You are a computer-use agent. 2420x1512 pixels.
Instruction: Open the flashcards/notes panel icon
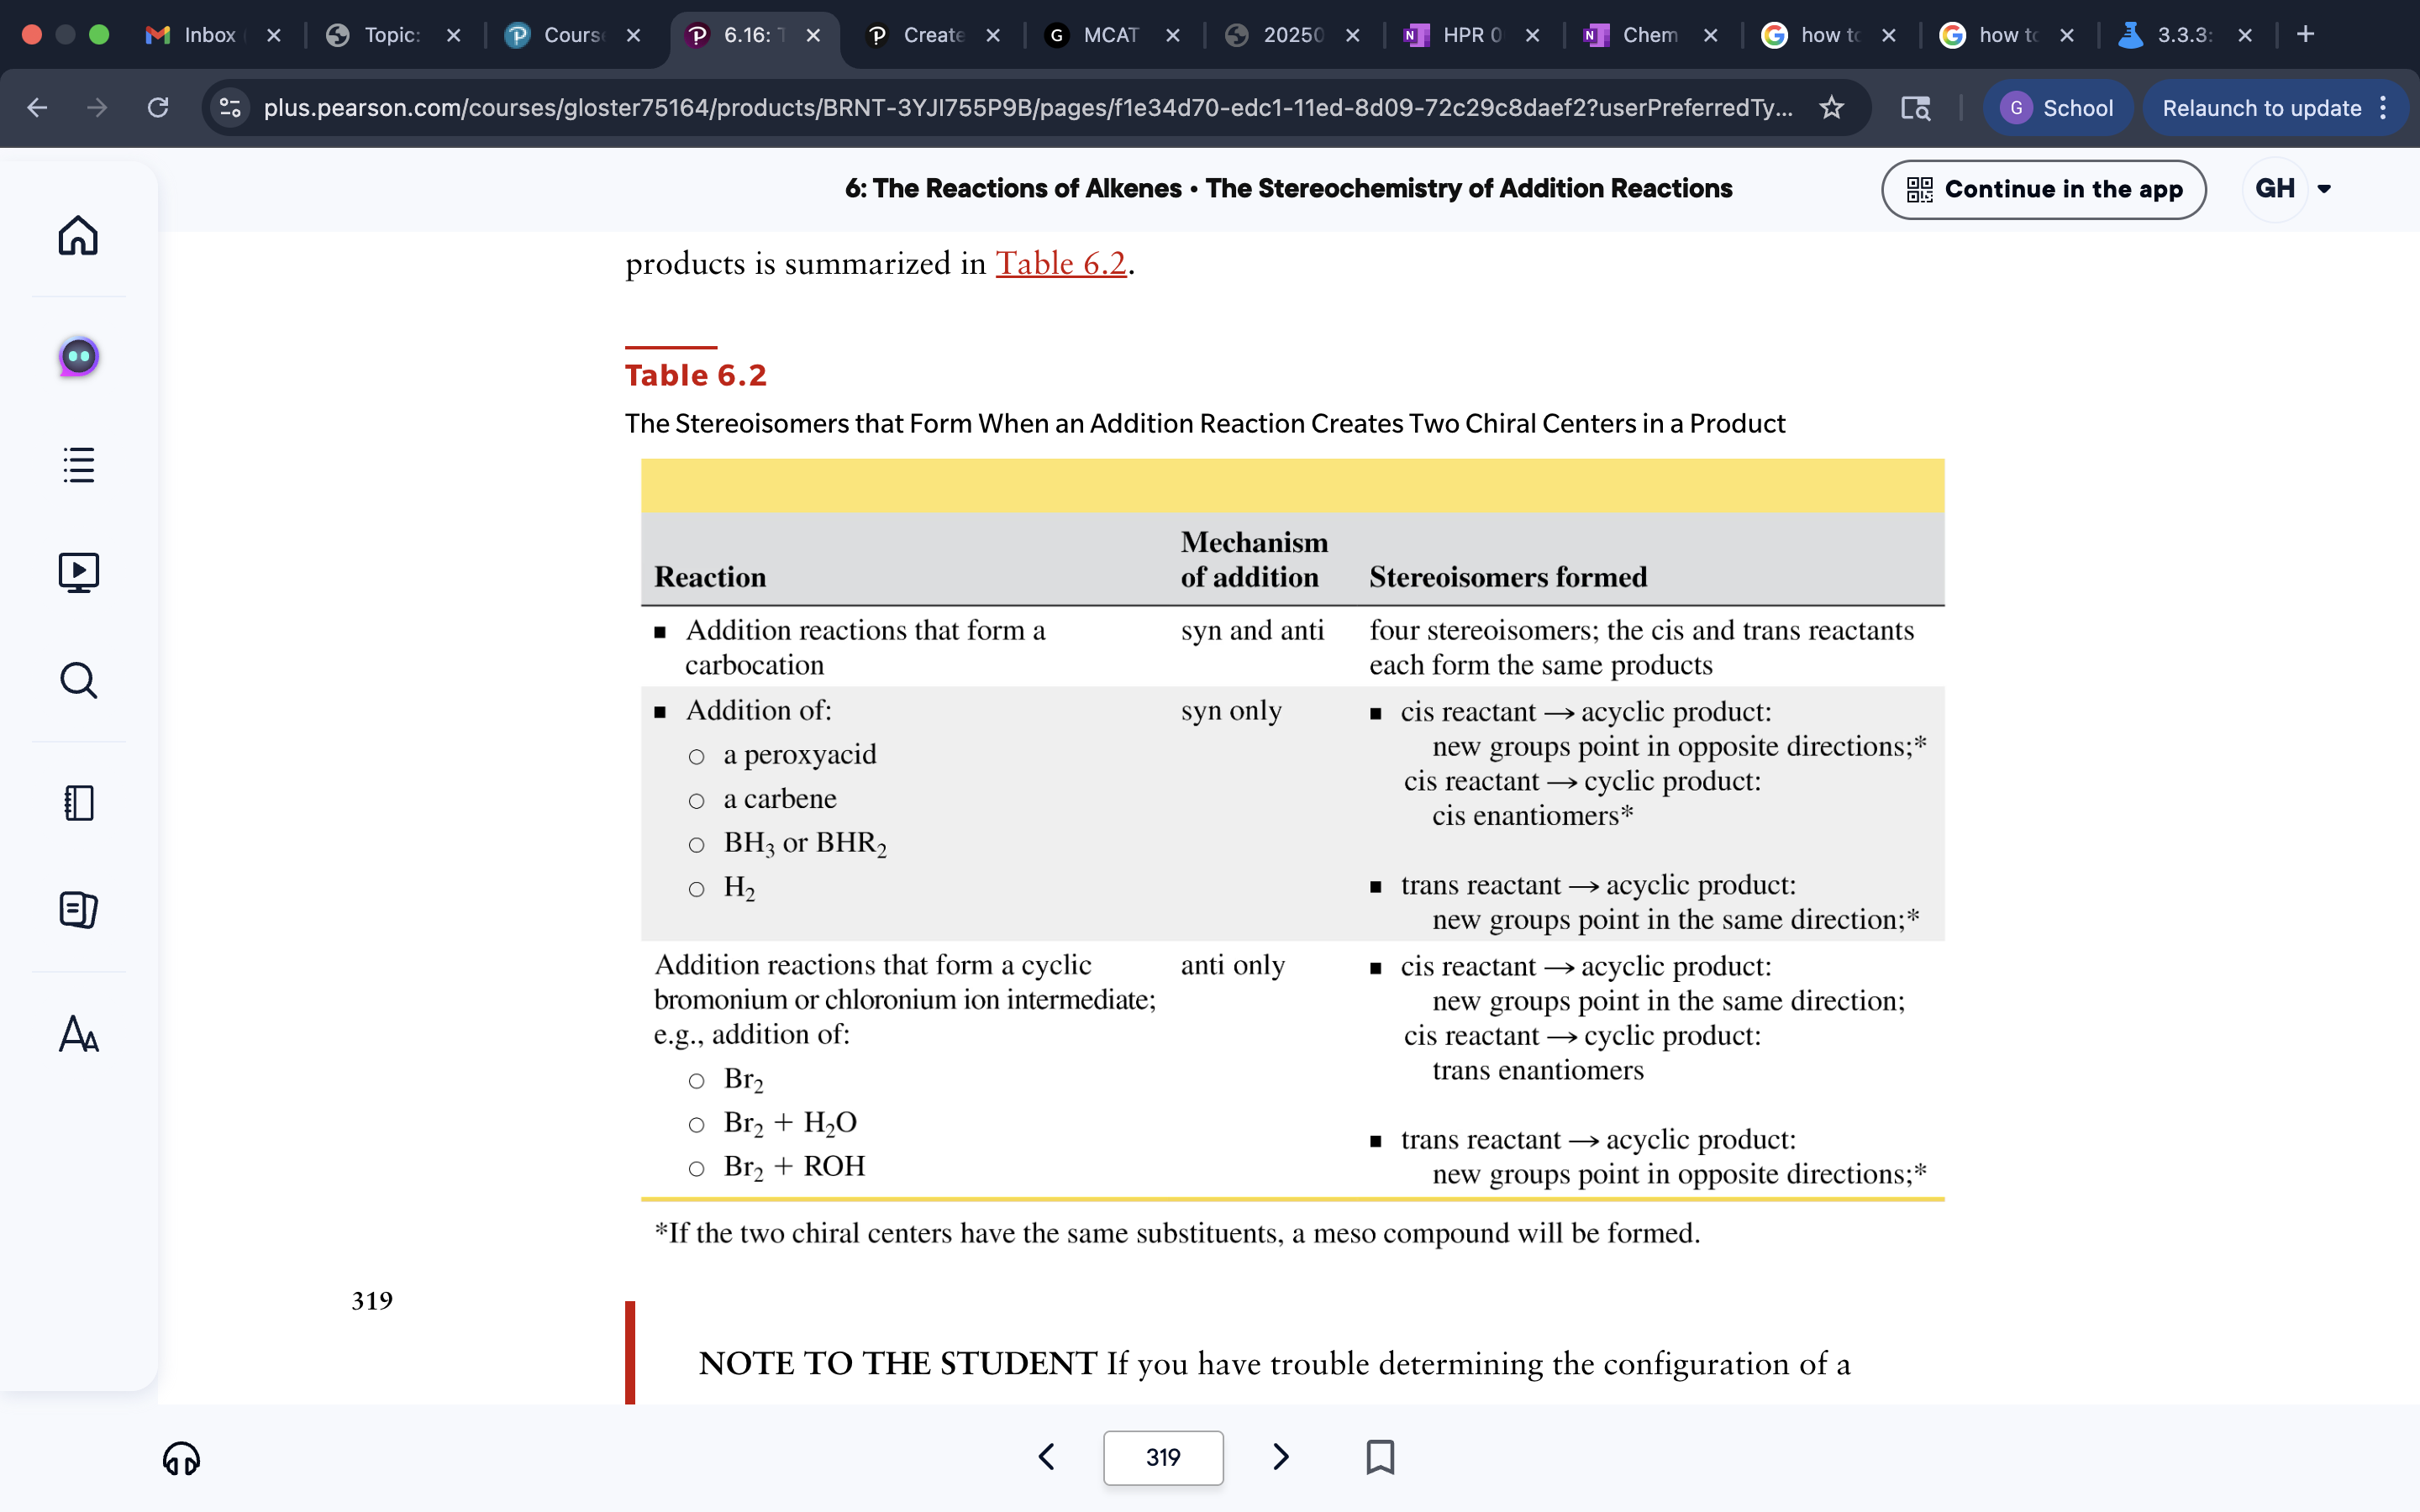coord(78,910)
